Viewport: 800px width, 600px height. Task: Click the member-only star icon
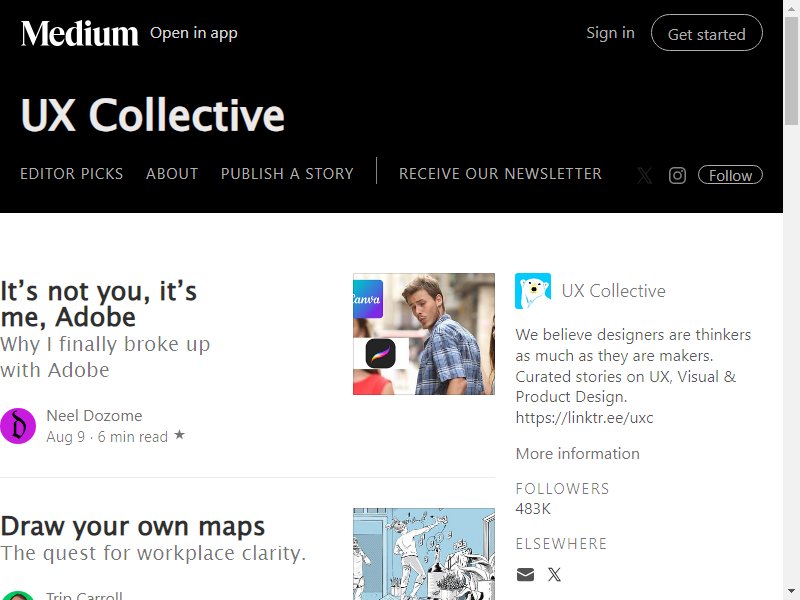pos(179,435)
